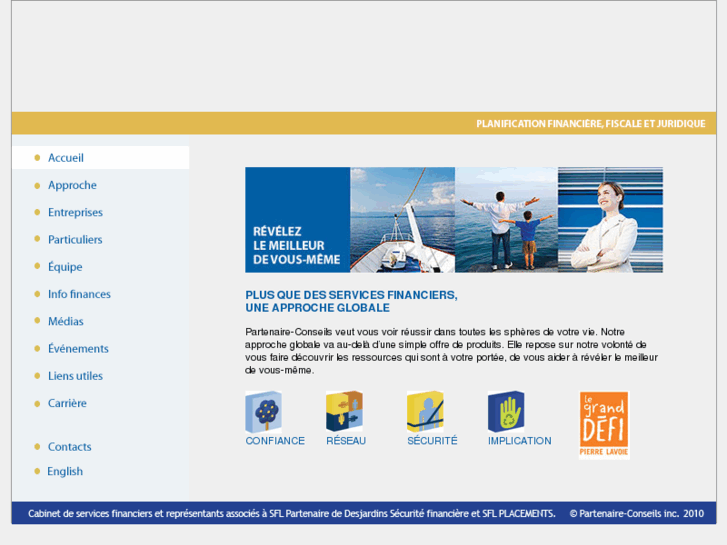
Task: Open the Liens utiles menu item
Action: [76, 376]
